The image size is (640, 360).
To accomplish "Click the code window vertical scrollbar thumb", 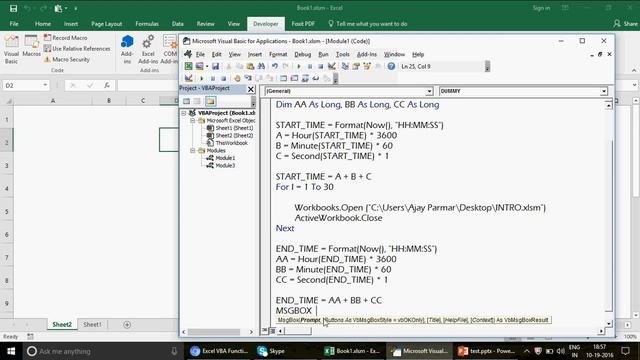I will click(x=609, y=226).
